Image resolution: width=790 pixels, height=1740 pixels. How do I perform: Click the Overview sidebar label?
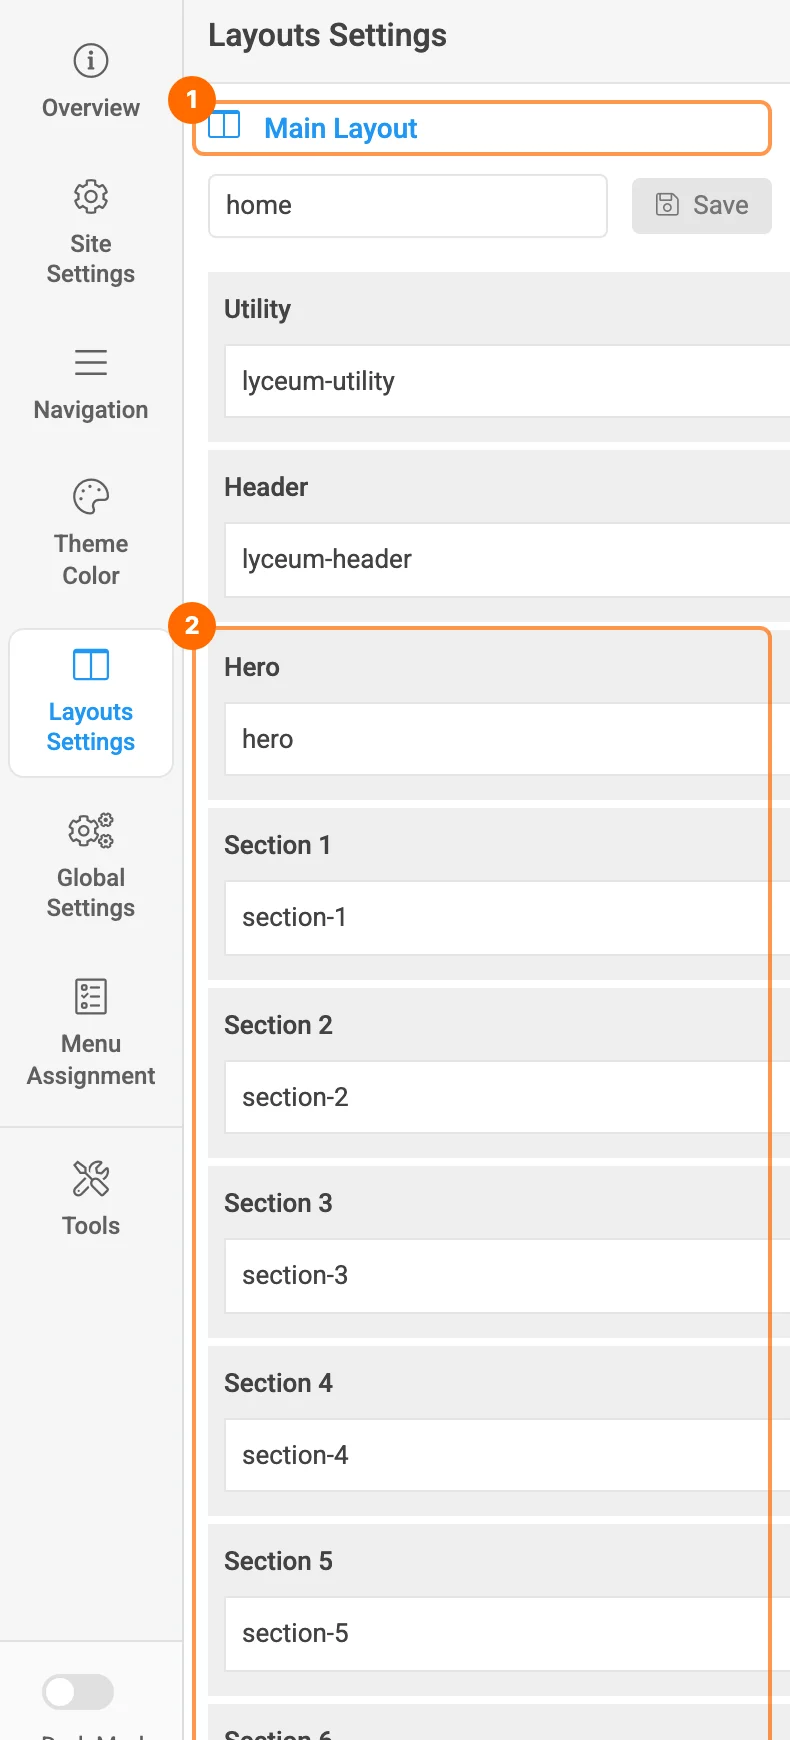click(x=91, y=108)
